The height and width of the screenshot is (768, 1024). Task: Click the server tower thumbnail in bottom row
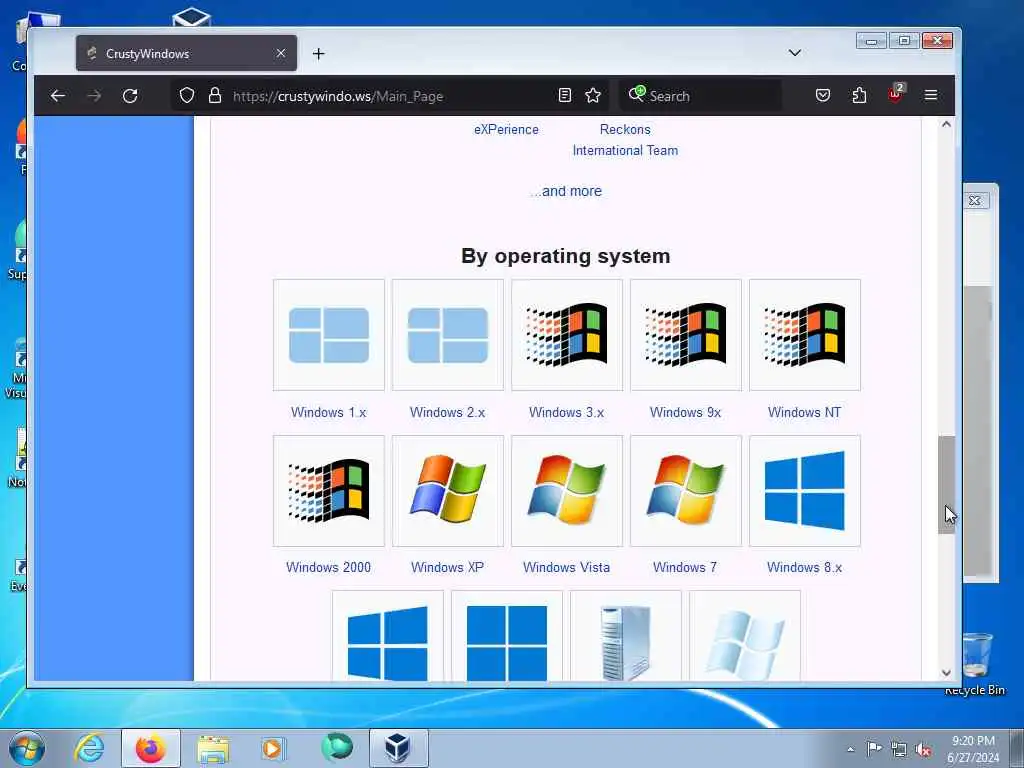tap(626, 636)
